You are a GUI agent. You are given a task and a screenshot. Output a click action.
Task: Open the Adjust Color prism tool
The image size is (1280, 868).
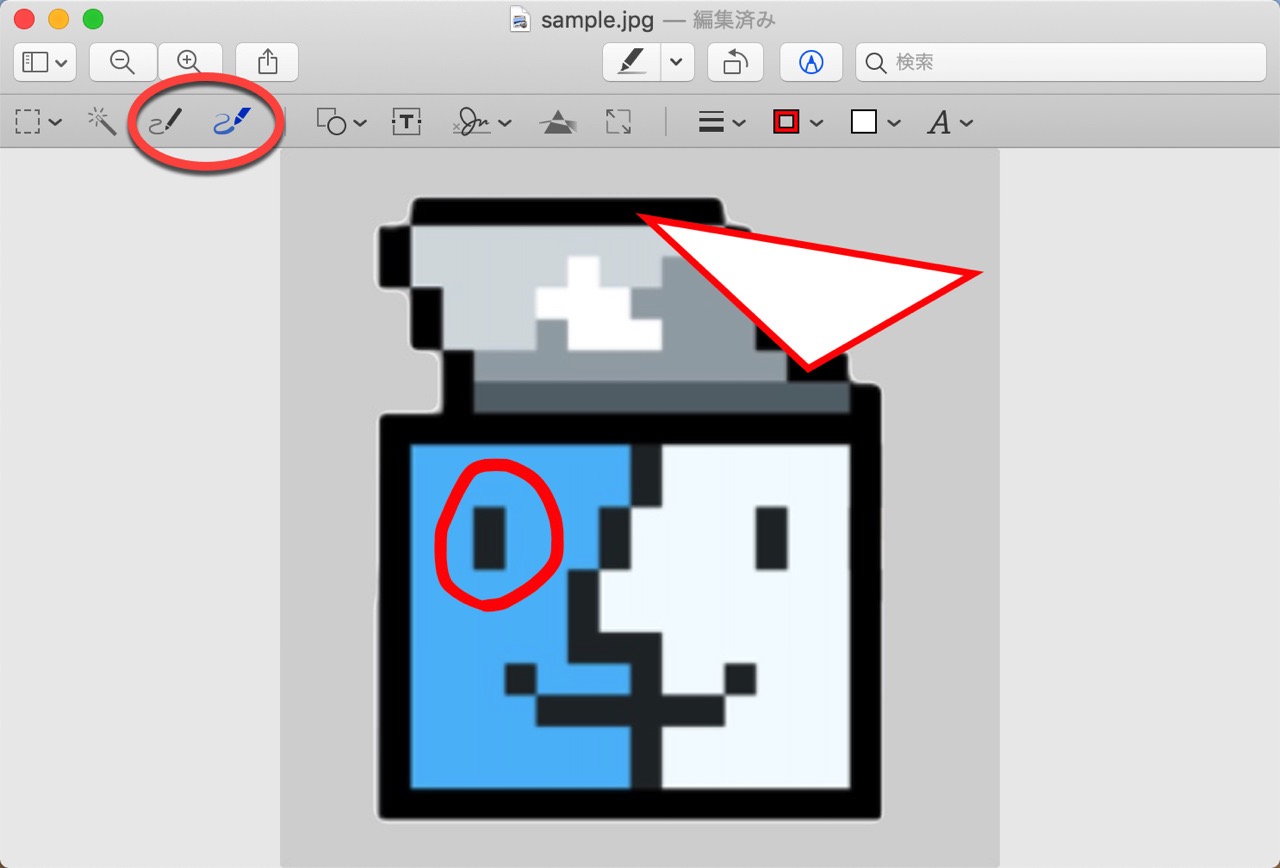(557, 122)
